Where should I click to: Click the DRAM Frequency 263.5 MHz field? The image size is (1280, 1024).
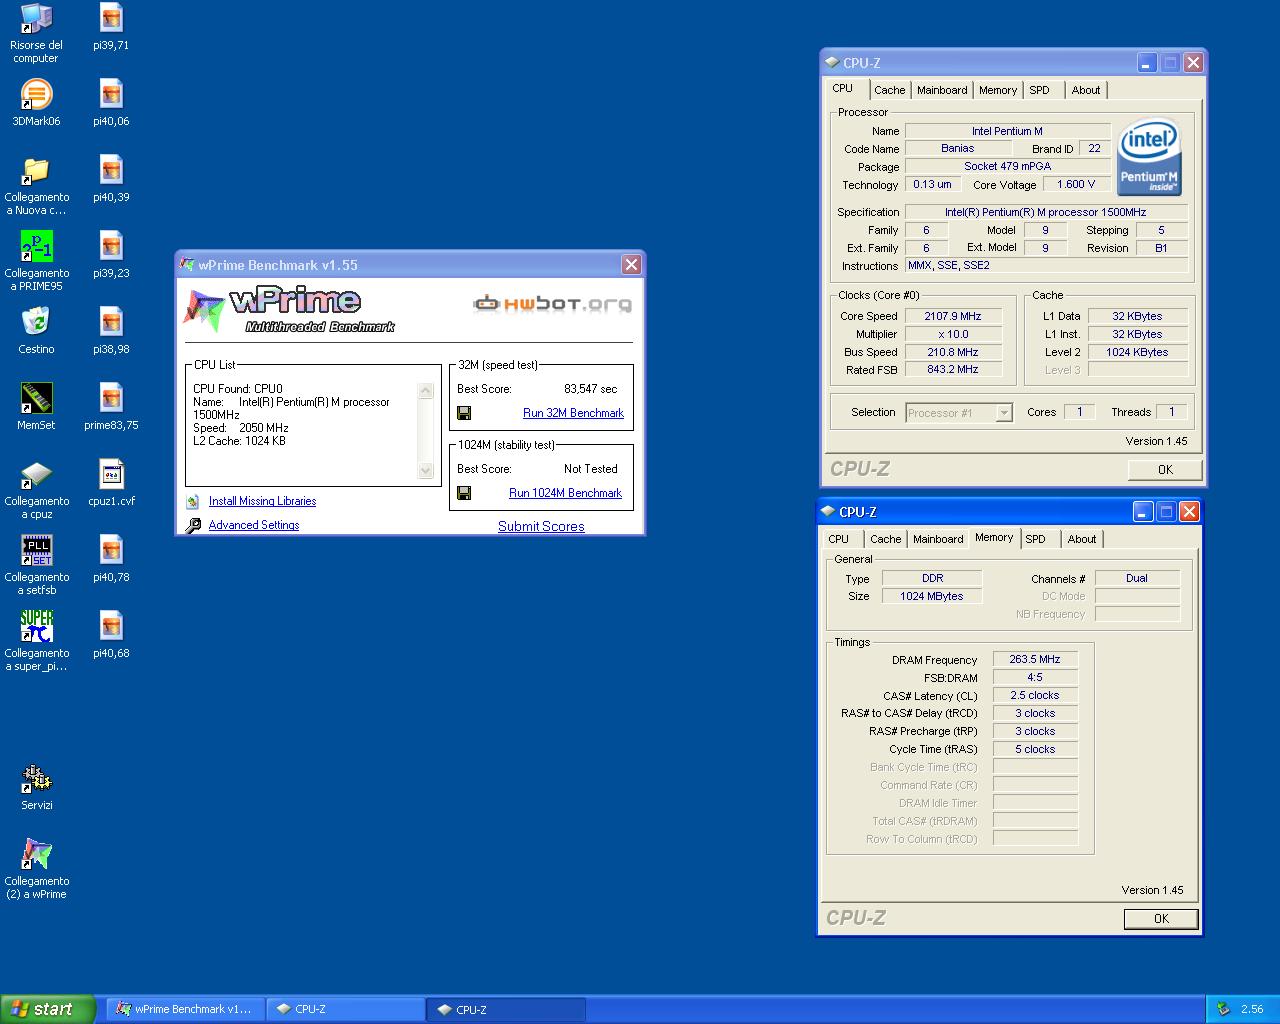[x=1035, y=660]
